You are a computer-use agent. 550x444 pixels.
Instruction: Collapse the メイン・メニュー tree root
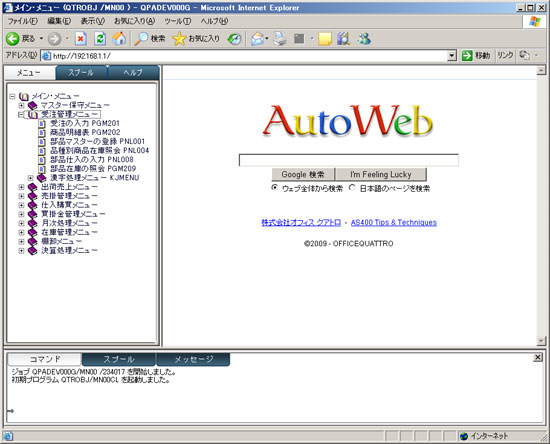pyautogui.click(x=12, y=96)
